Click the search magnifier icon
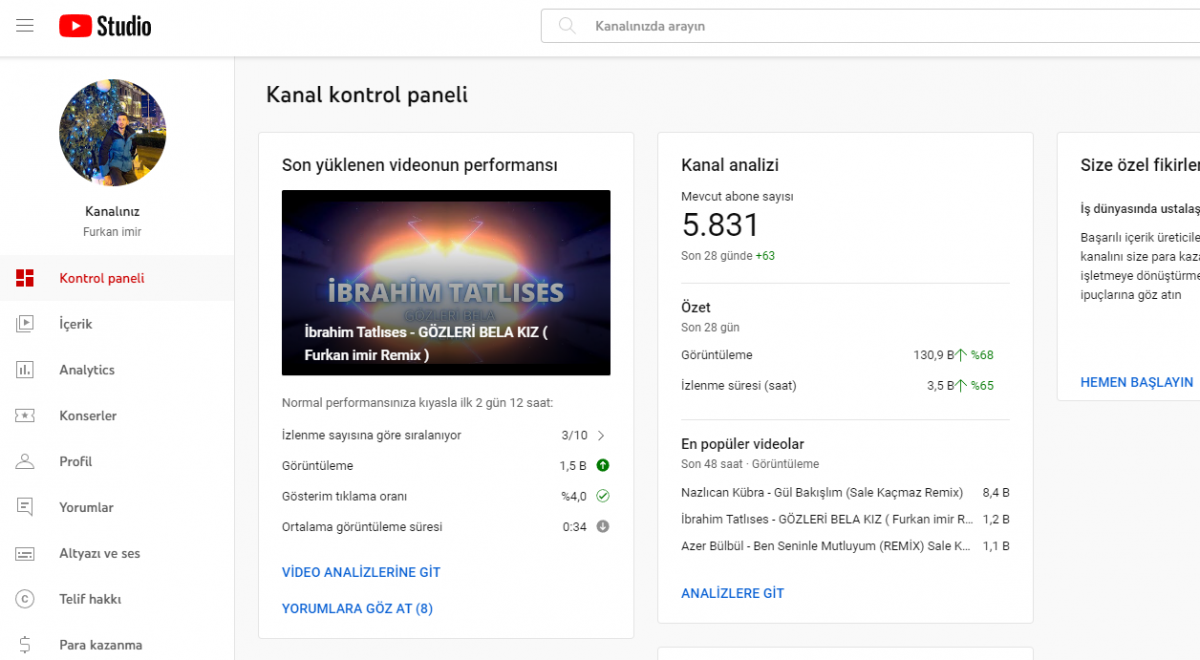 tap(567, 26)
